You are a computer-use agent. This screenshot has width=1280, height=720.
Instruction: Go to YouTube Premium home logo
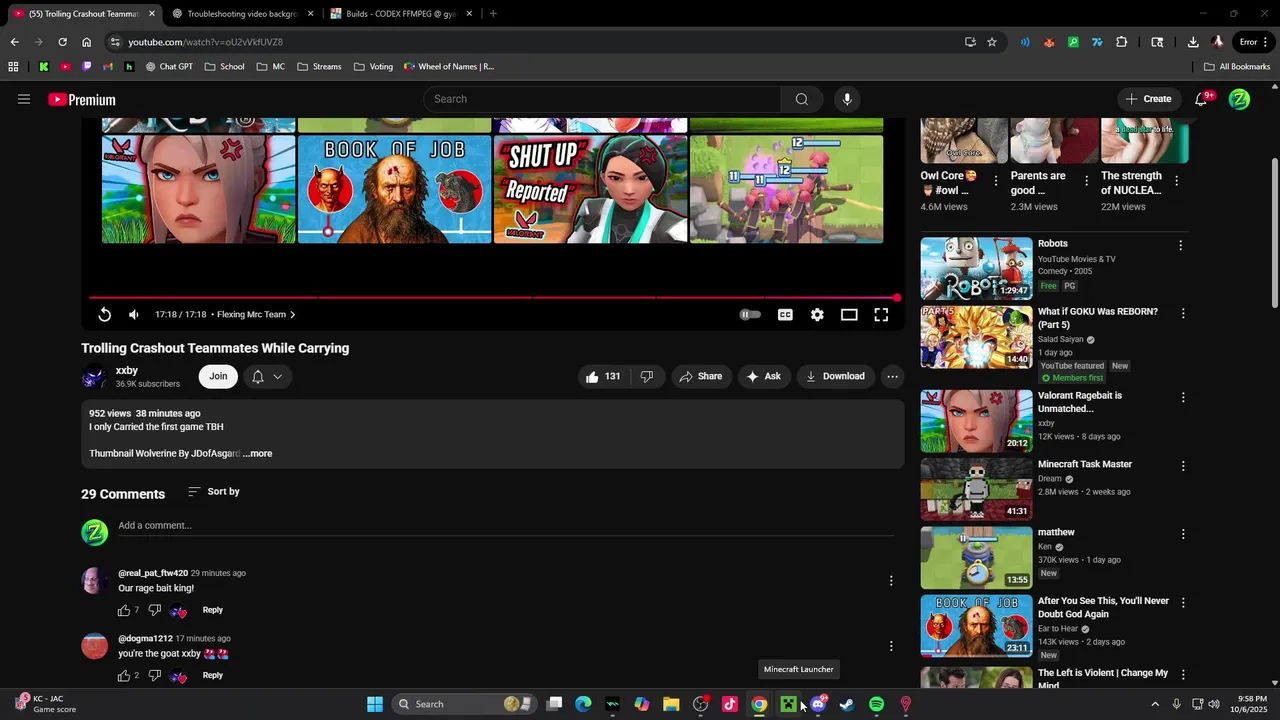coord(82,99)
